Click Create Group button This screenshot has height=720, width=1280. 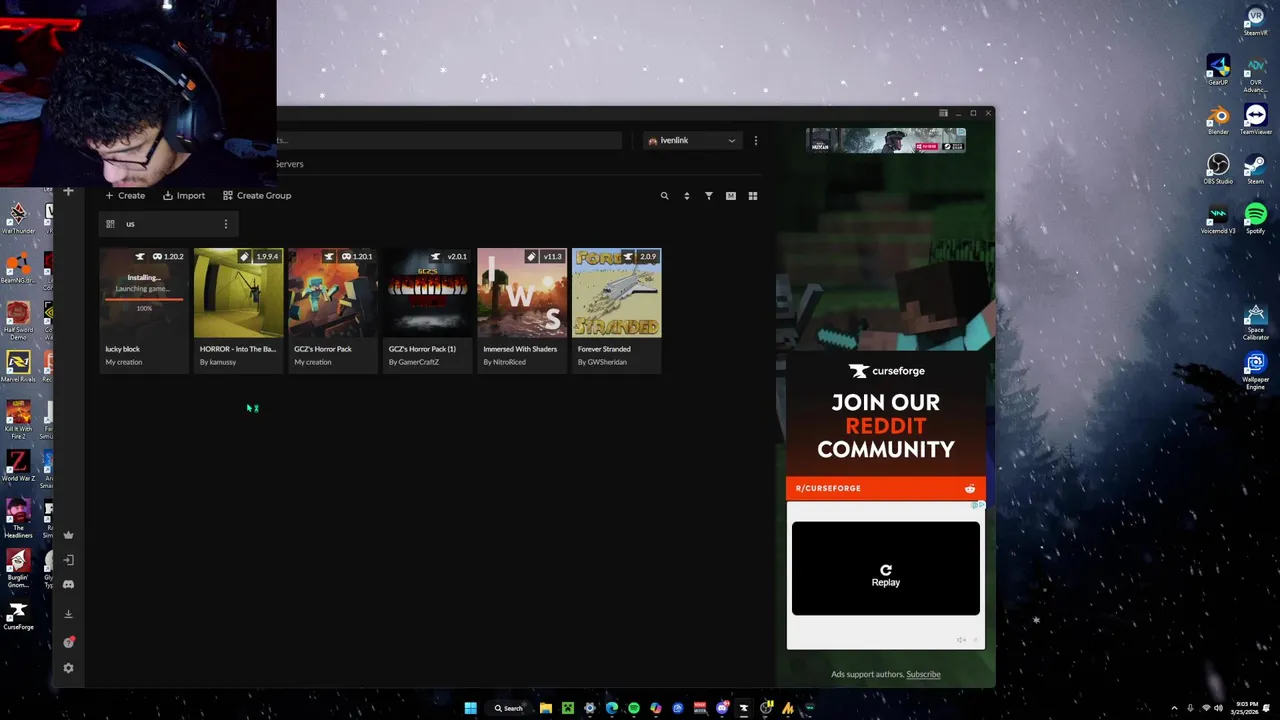point(257,196)
